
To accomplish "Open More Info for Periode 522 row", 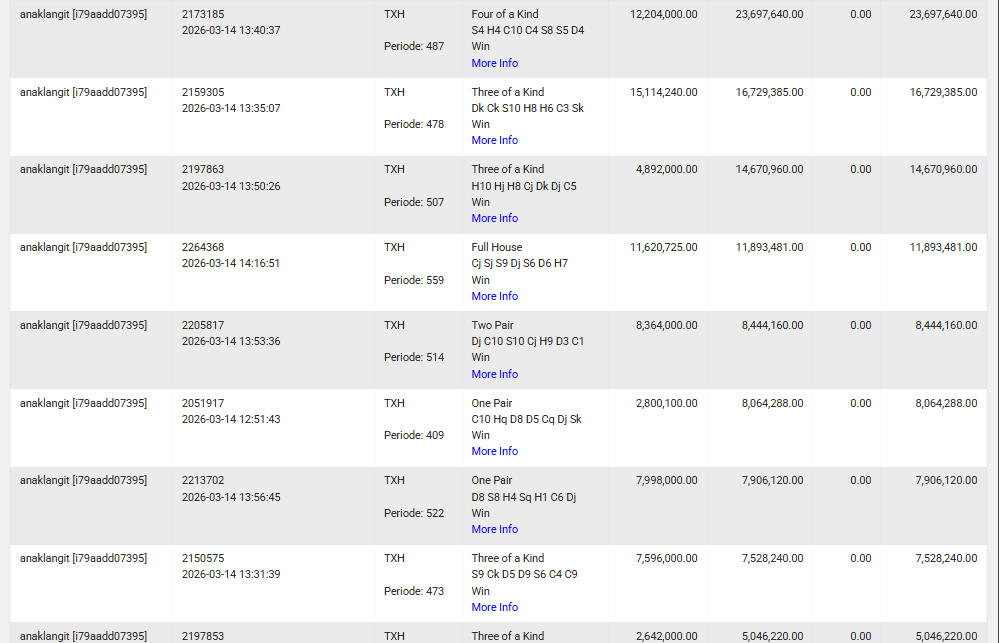I will pos(494,529).
